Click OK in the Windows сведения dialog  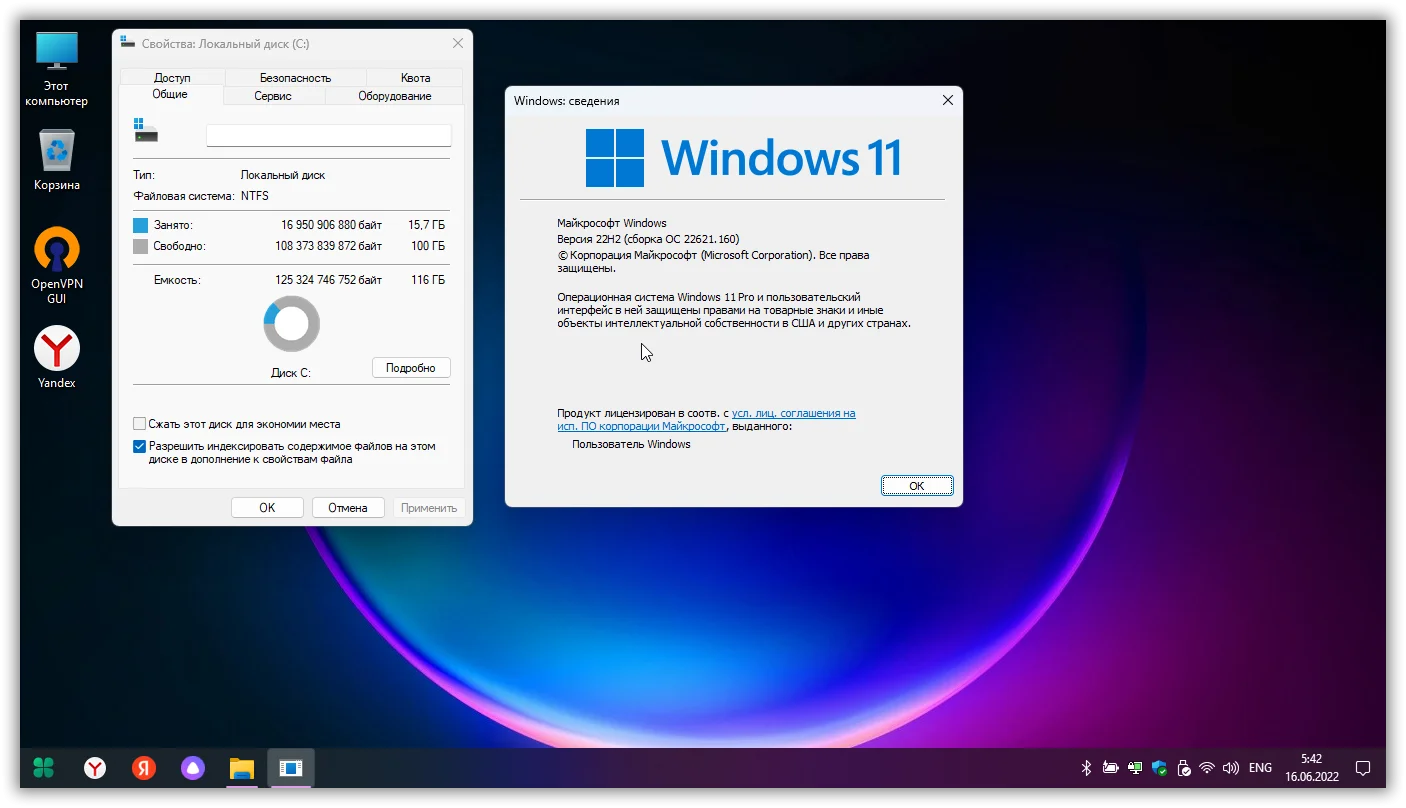click(917, 486)
